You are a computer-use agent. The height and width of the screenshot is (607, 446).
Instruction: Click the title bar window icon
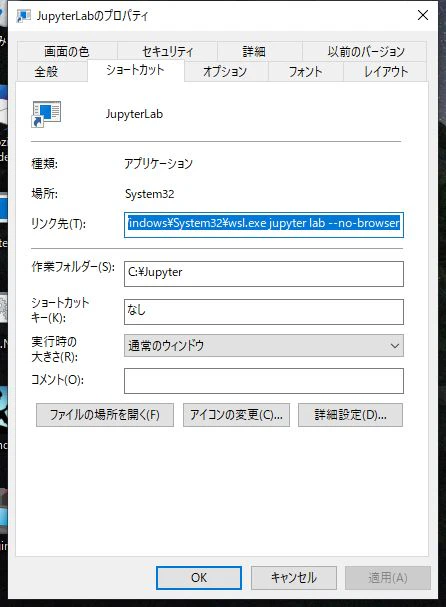tap(24, 16)
